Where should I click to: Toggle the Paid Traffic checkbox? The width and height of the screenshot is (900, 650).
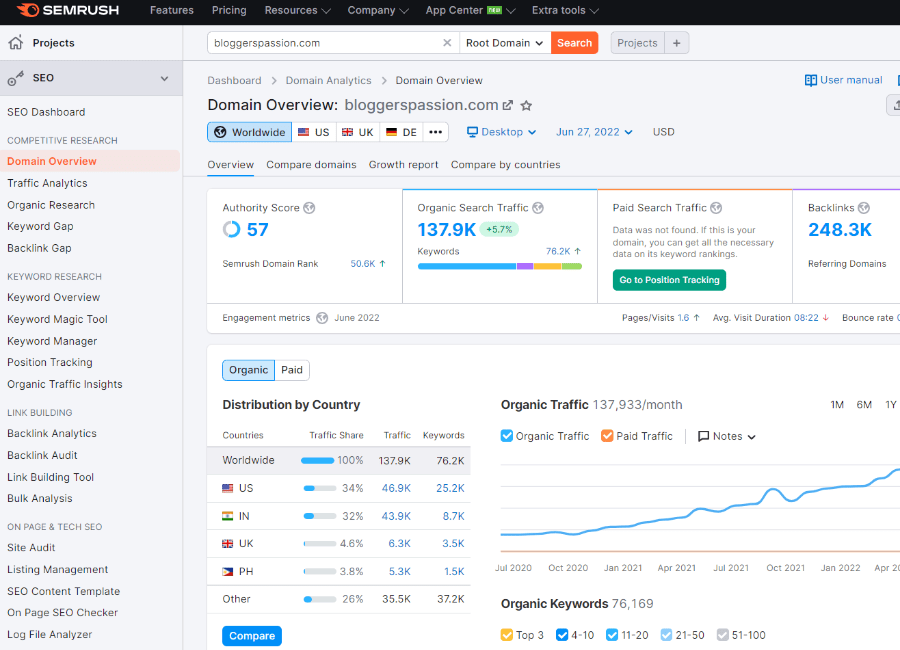(607, 436)
